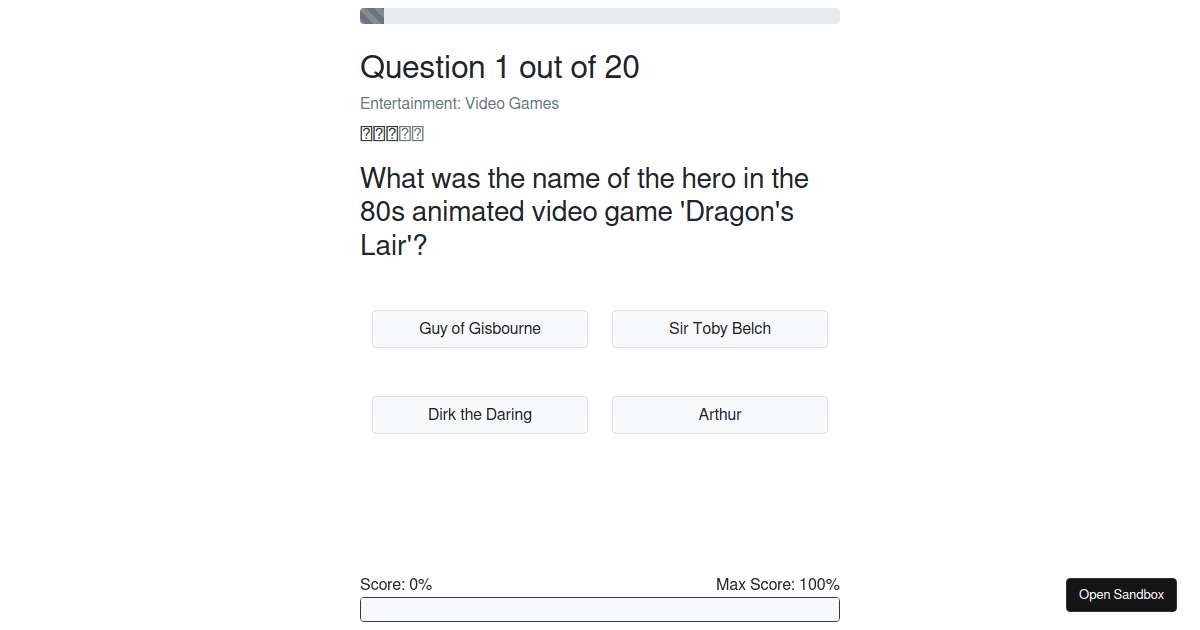Click the second difficulty rating icon
The height and width of the screenshot is (630, 1200).
pyautogui.click(x=378, y=133)
